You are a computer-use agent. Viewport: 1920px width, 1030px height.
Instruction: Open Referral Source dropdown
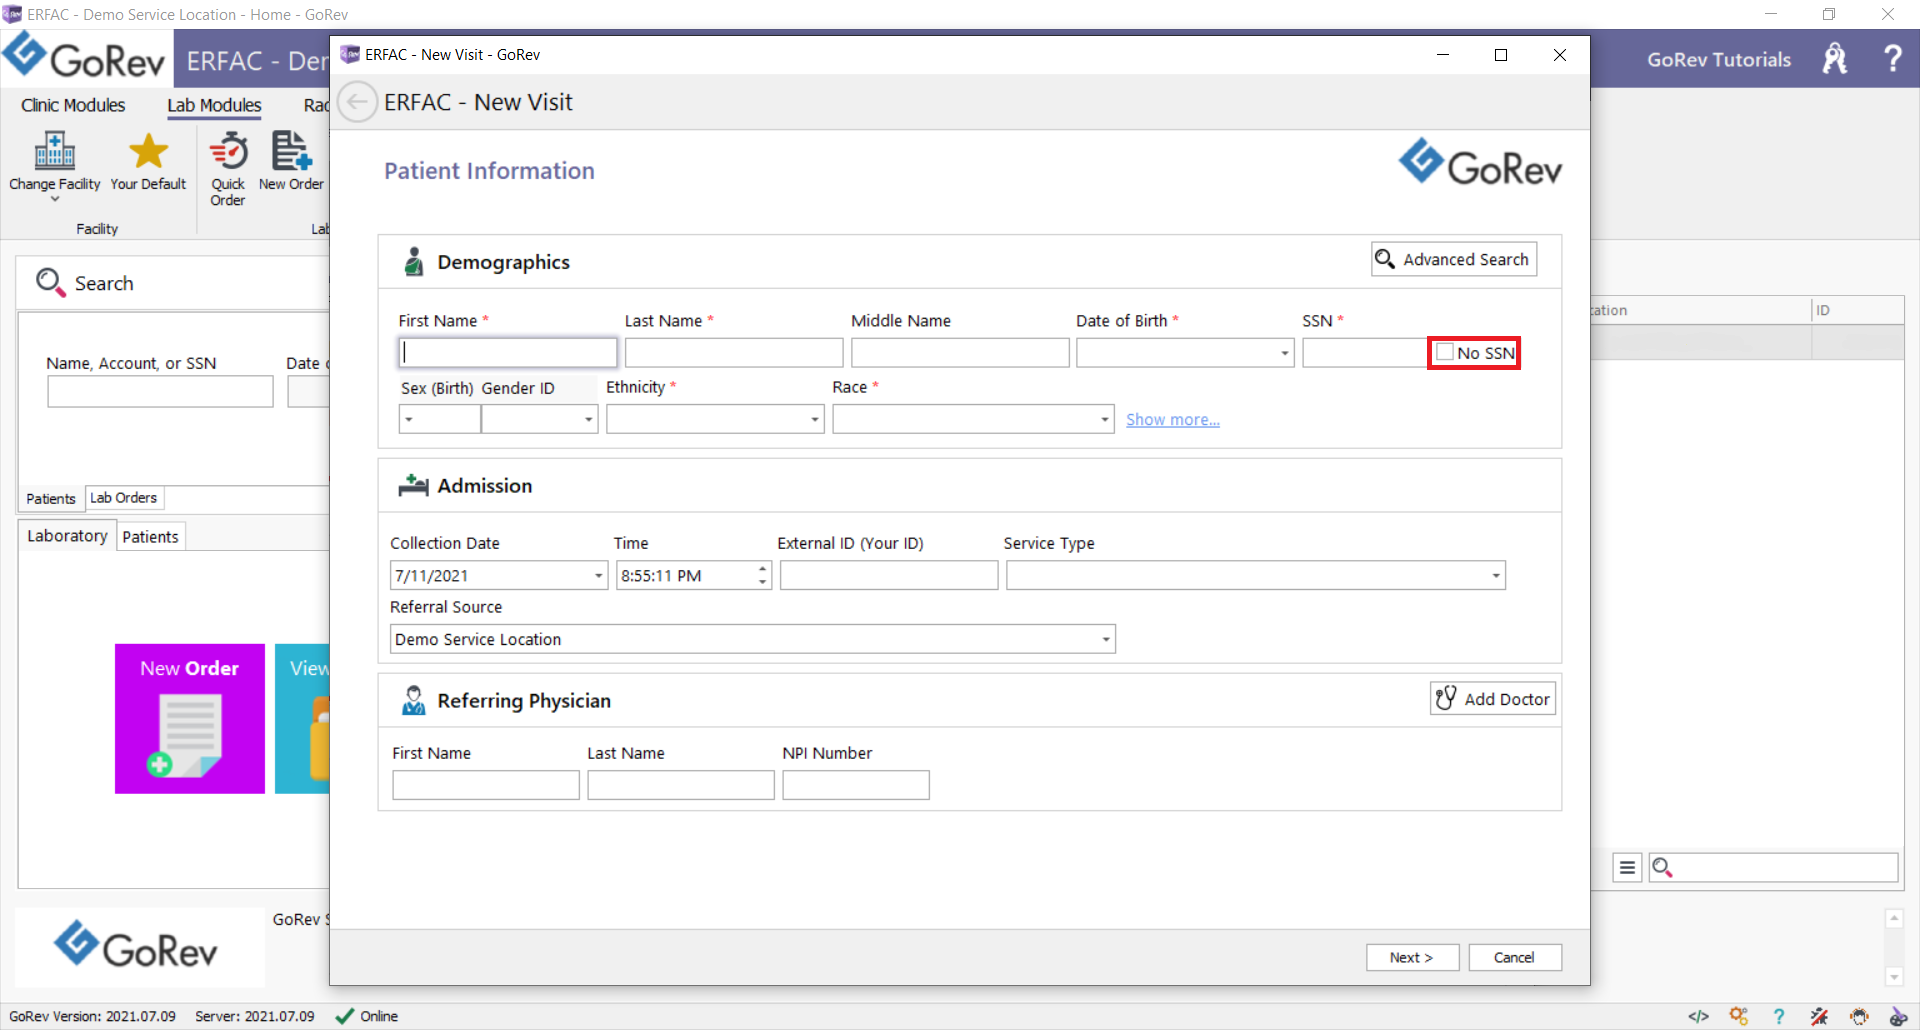pos(1105,639)
